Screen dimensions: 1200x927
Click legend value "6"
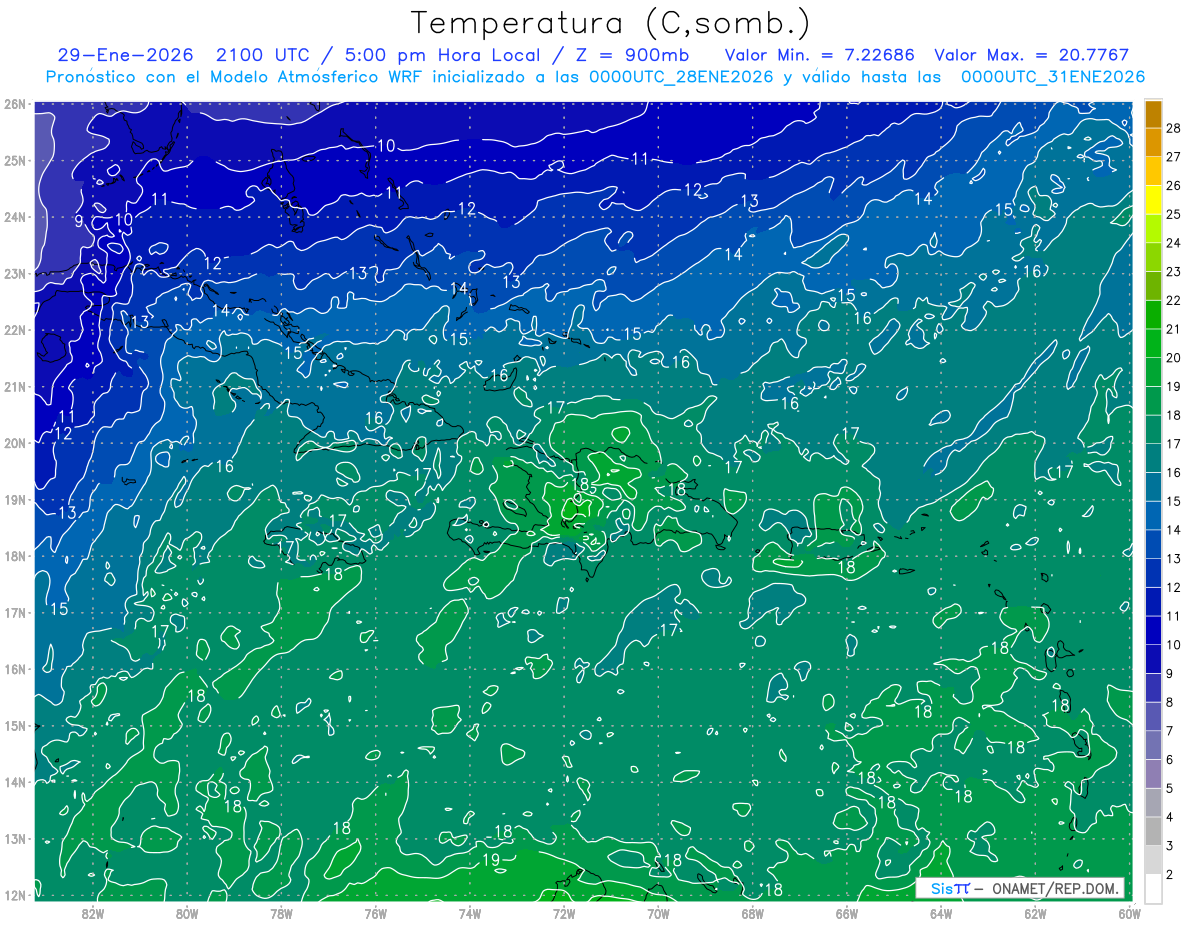[x=1170, y=760]
